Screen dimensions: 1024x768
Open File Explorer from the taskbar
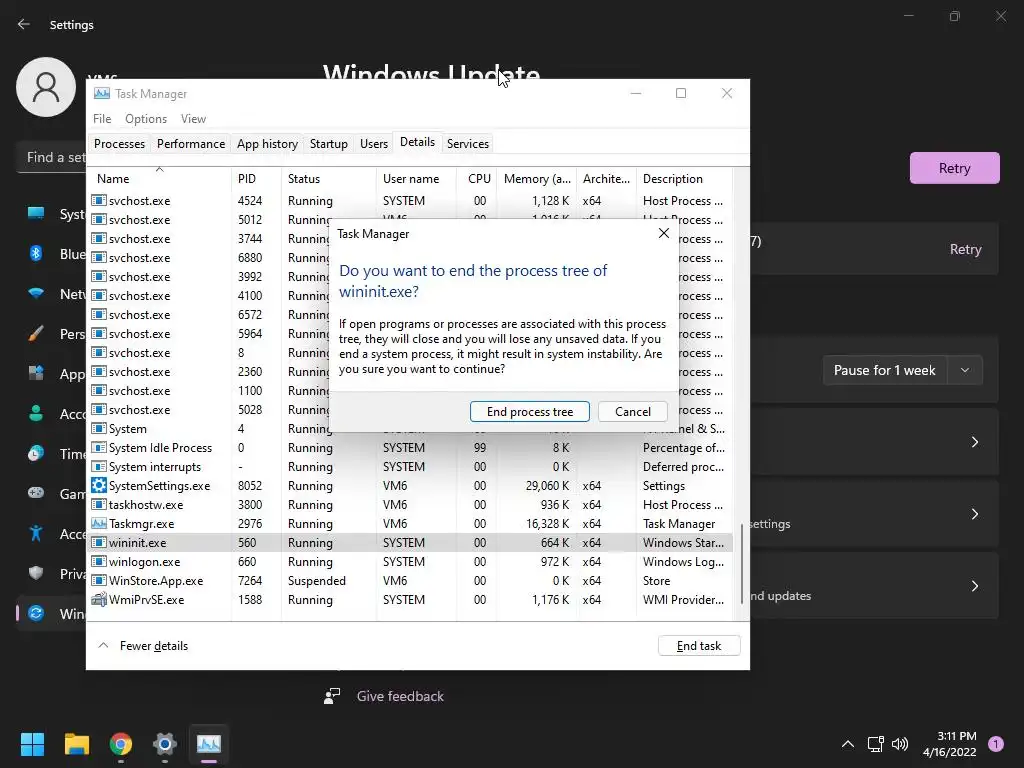tap(76, 743)
